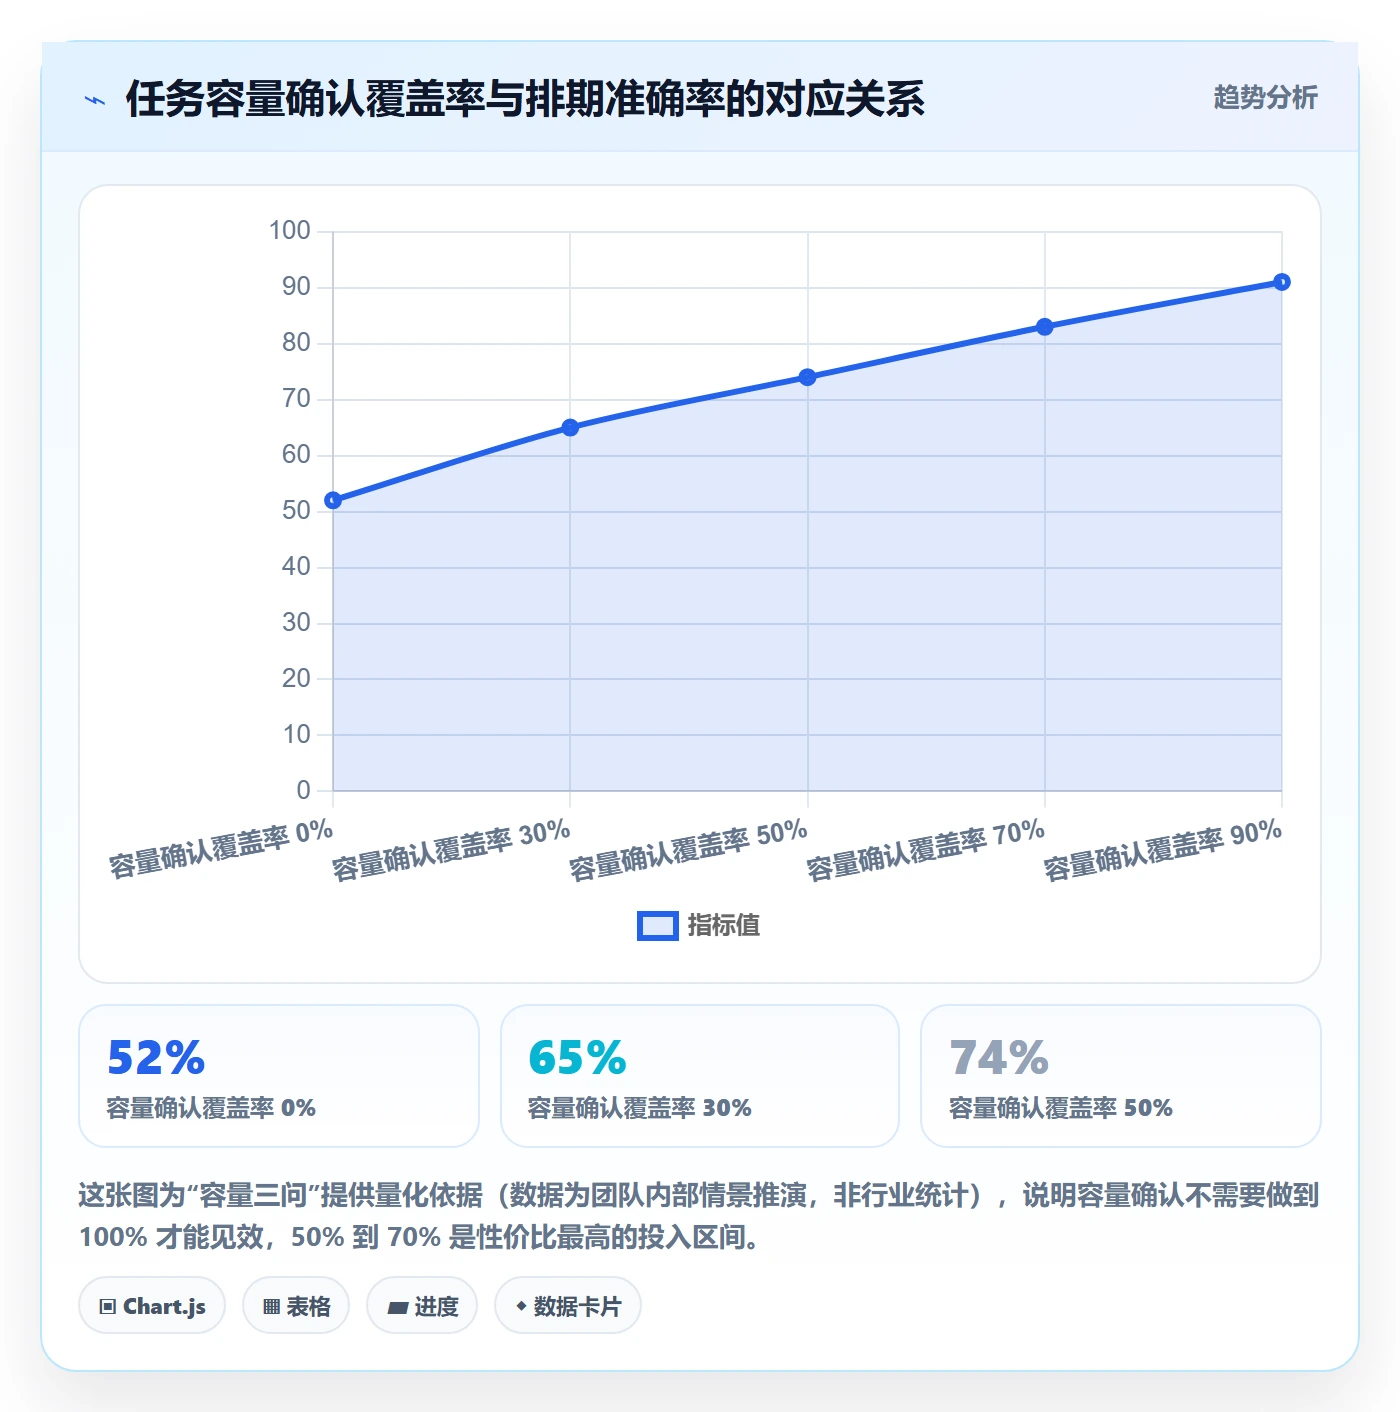Click the data point at 容量确认覆盖率 70%

coord(1045,327)
